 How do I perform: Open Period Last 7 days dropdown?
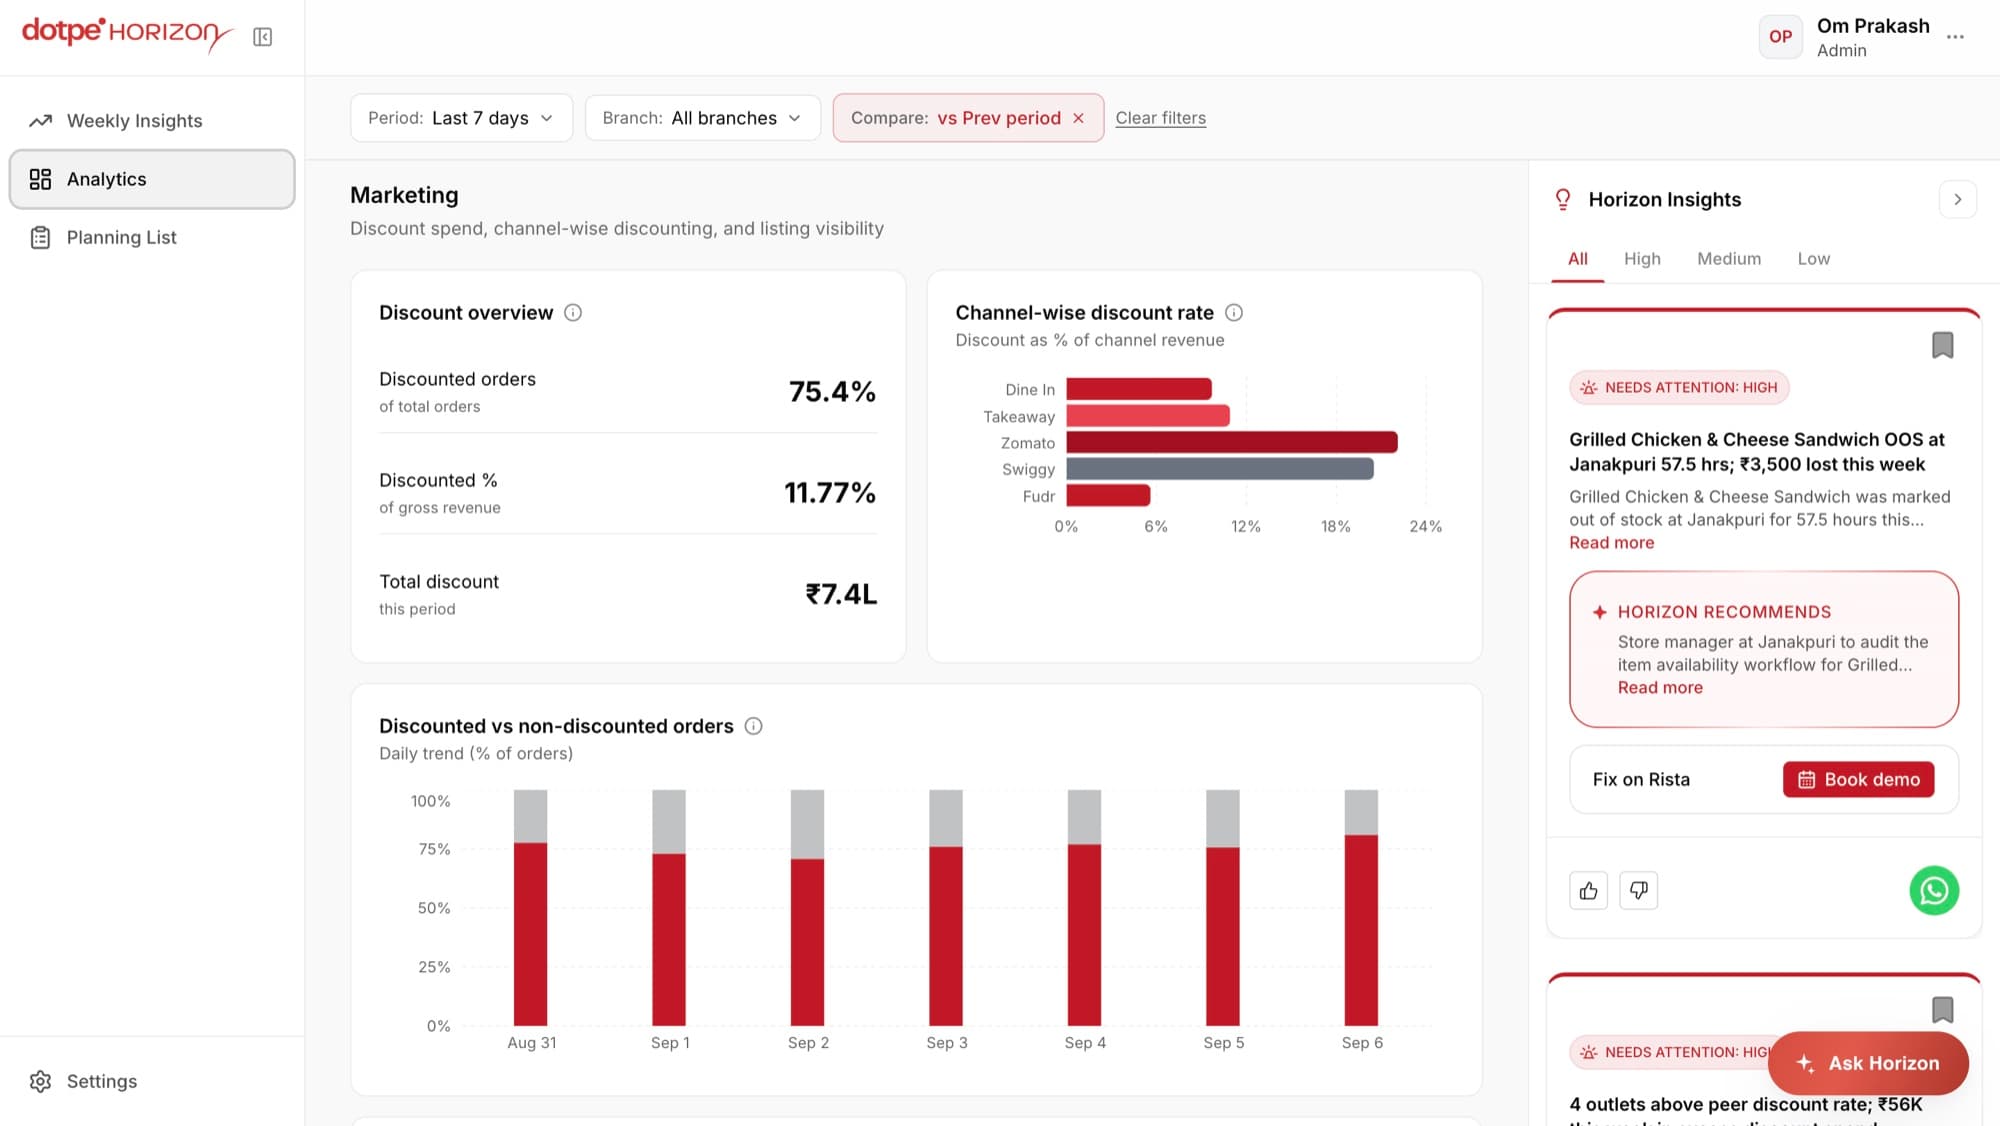[x=461, y=118]
